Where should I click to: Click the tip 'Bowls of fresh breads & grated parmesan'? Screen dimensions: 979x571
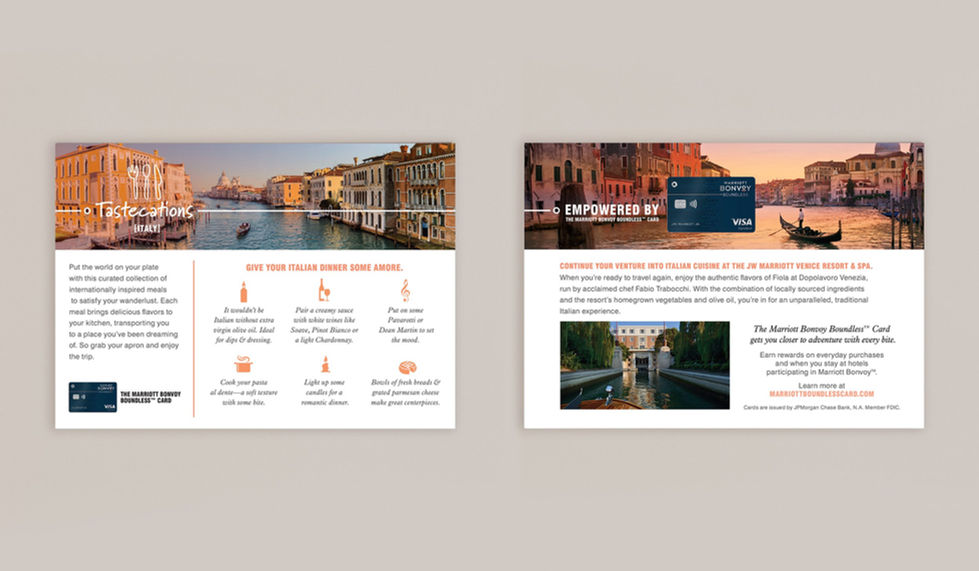[x=406, y=393]
